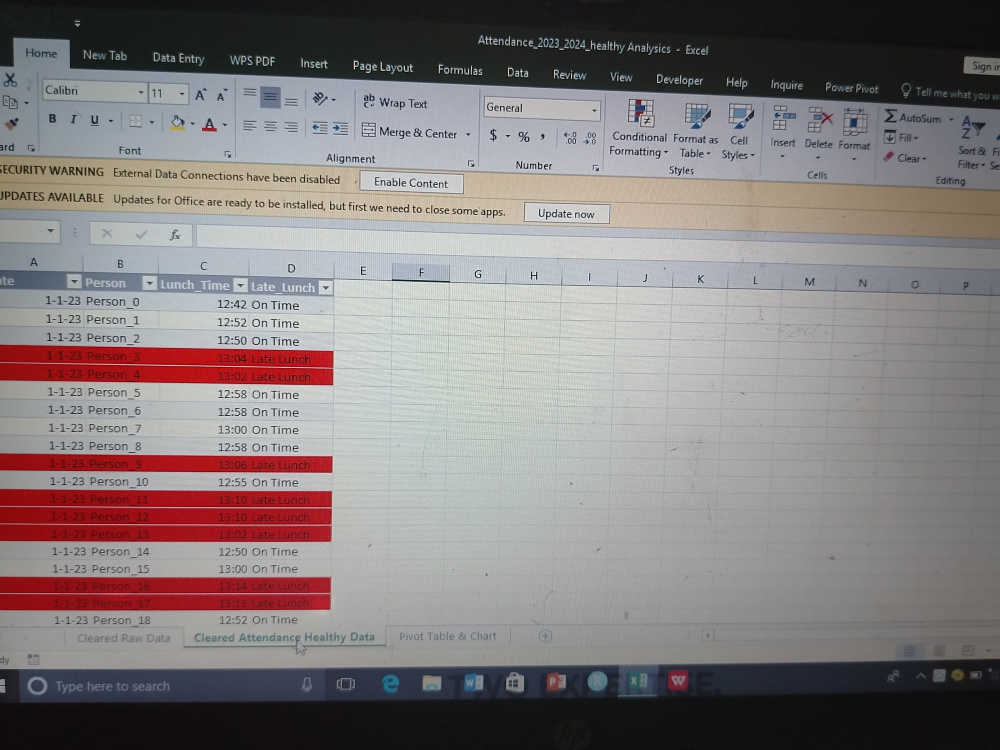Screen dimensions: 1000x750
Task: Click the Cut scissors icon
Action: pos(10,80)
